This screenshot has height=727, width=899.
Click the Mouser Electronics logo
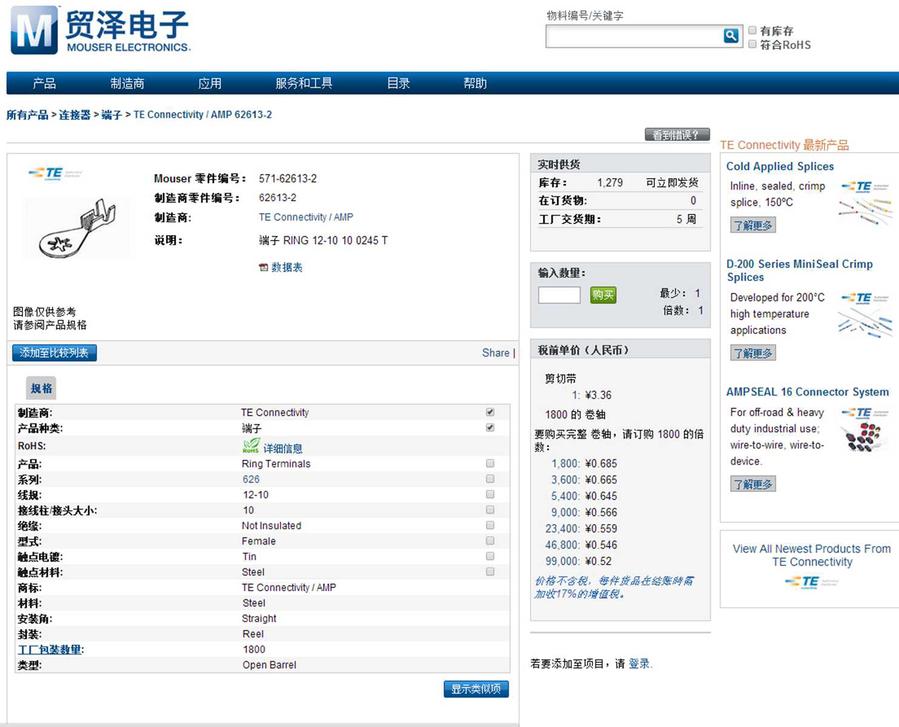tap(100, 30)
